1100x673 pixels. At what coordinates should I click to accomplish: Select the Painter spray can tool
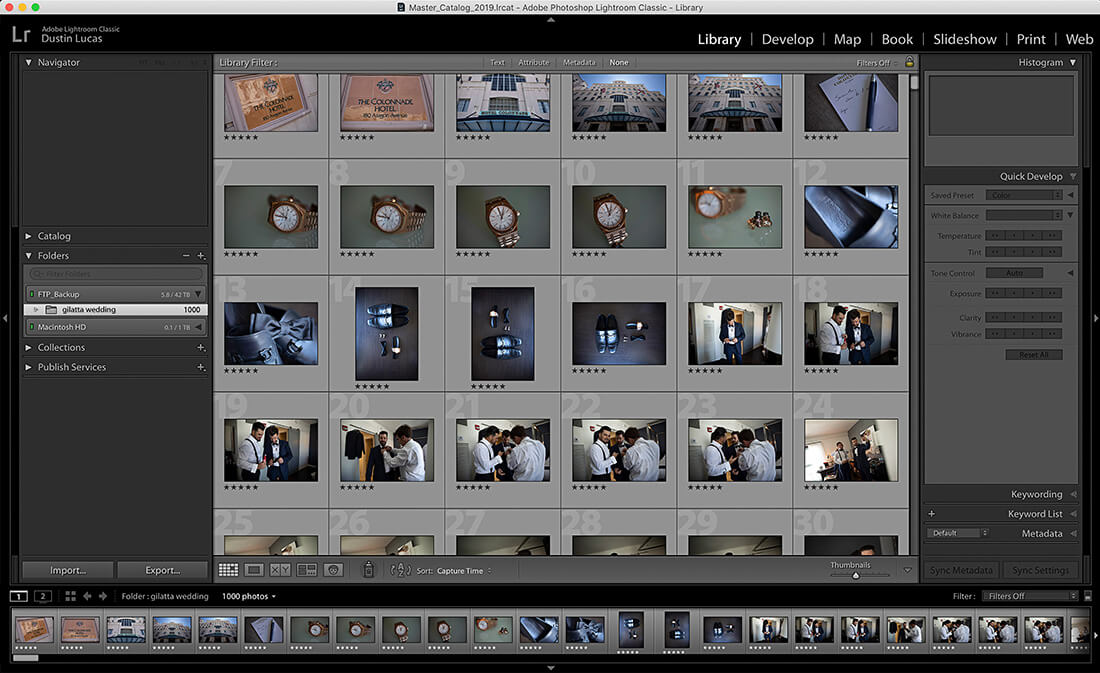(x=368, y=570)
